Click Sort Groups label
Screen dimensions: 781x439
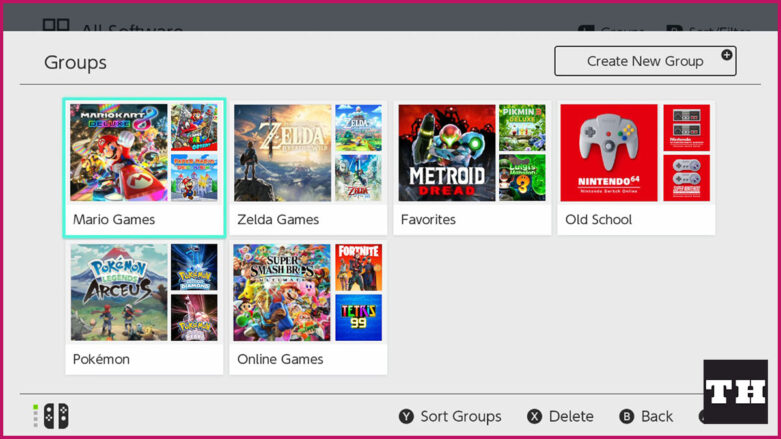tap(461, 416)
